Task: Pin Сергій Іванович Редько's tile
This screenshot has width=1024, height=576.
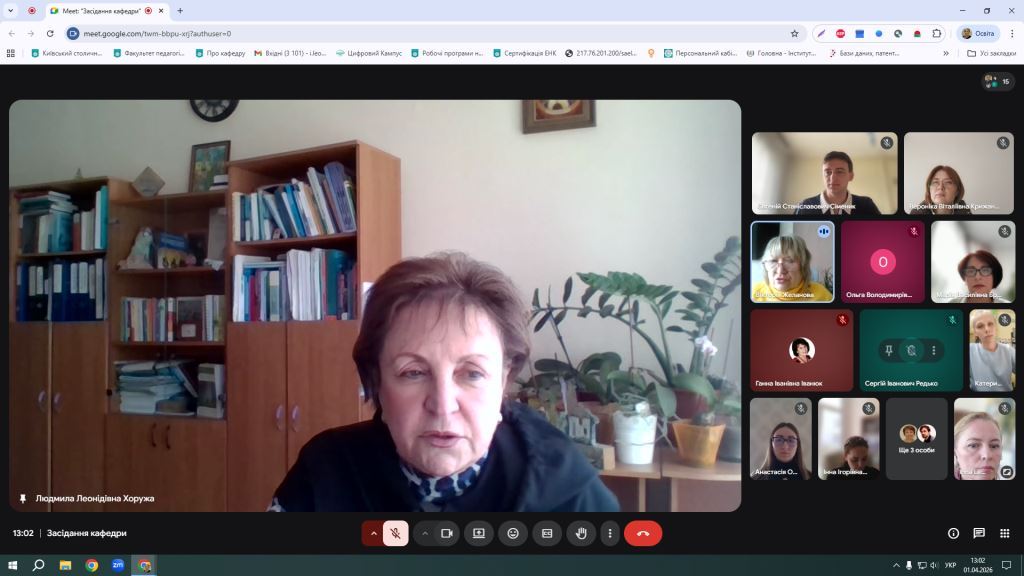Action: (x=887, y=350)
